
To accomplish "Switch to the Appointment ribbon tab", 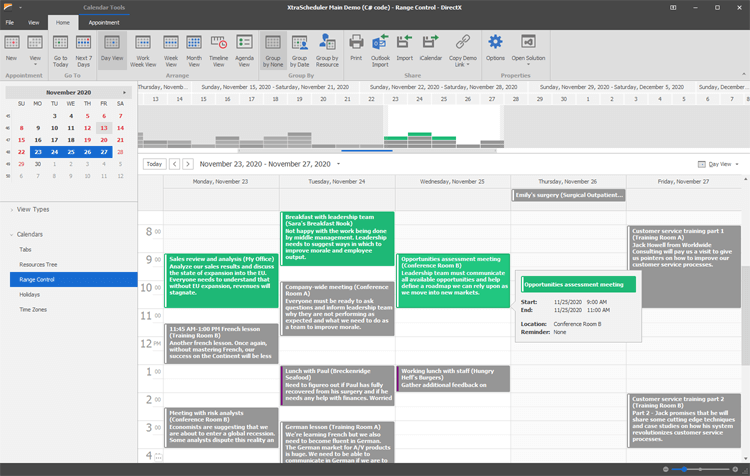I will [104, 21].
